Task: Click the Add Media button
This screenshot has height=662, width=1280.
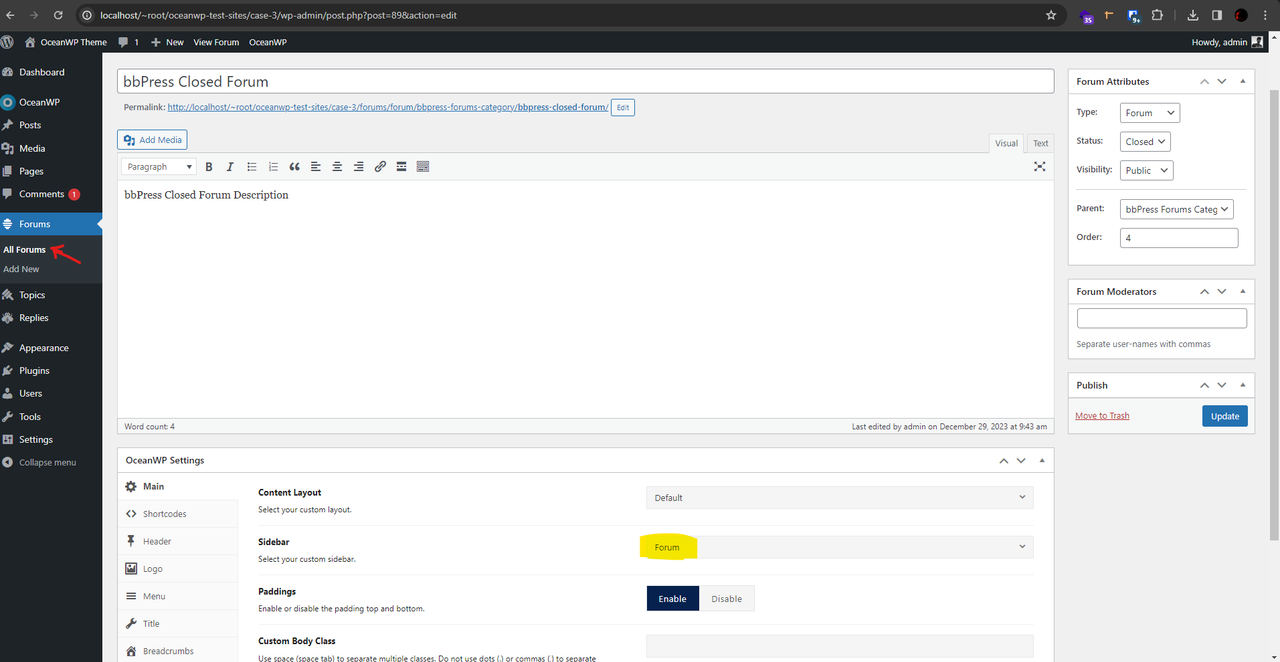Action: point(152,140)
